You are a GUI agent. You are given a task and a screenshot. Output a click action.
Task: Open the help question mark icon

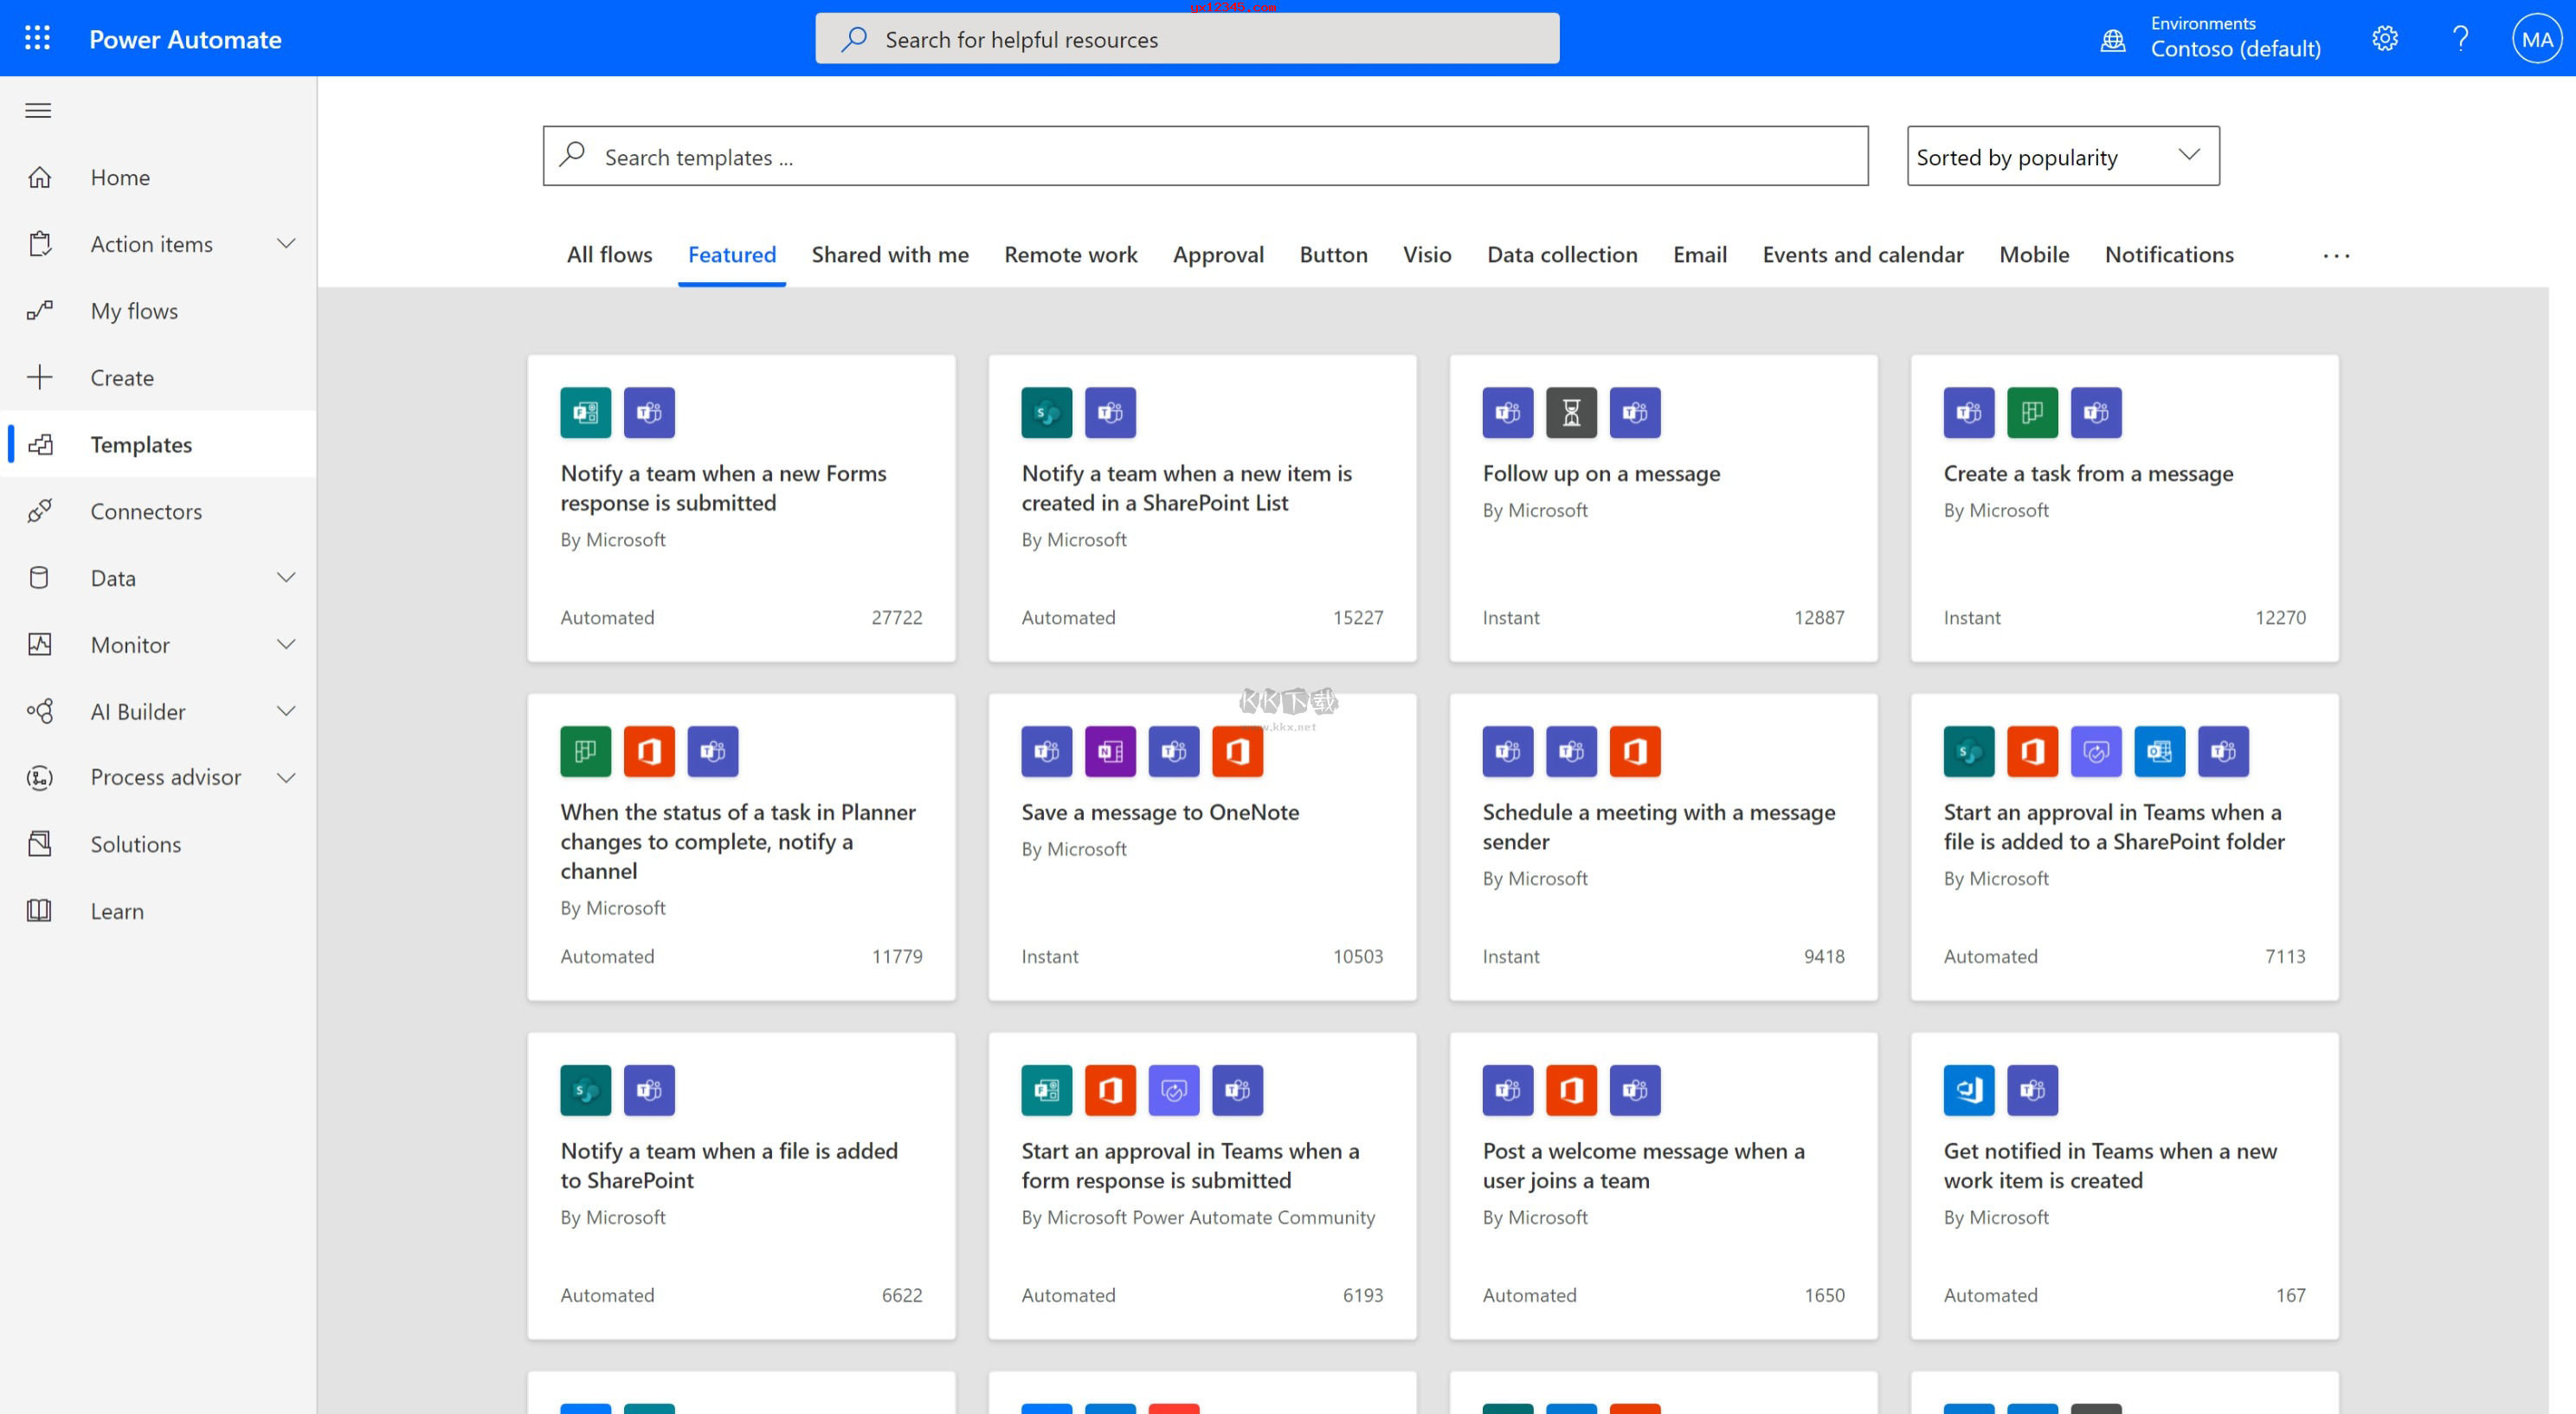(x=2460, y=39)
